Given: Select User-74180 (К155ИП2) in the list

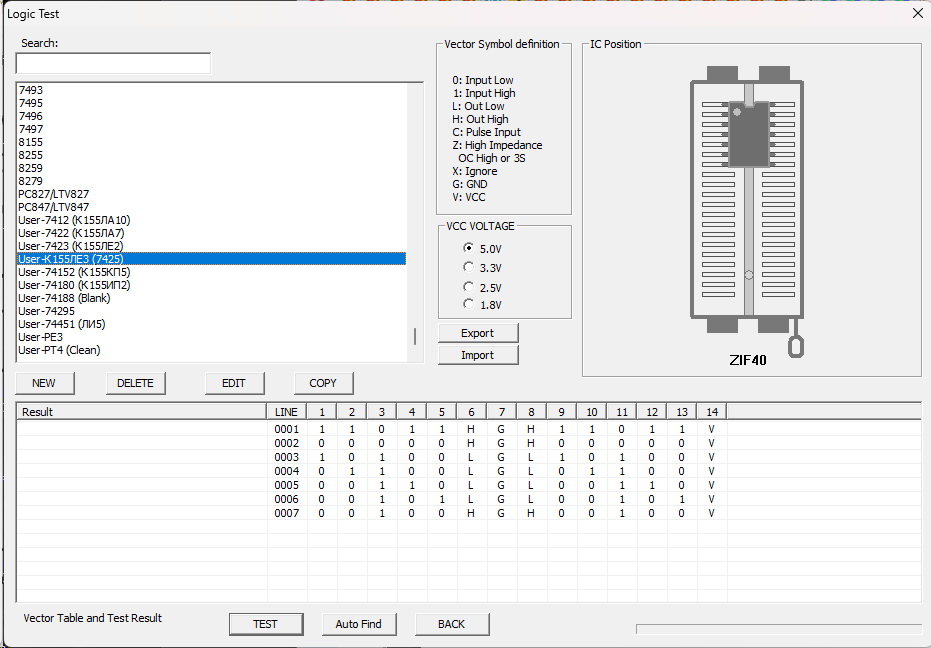Looking at the screenshot, I should click(74, 285).
